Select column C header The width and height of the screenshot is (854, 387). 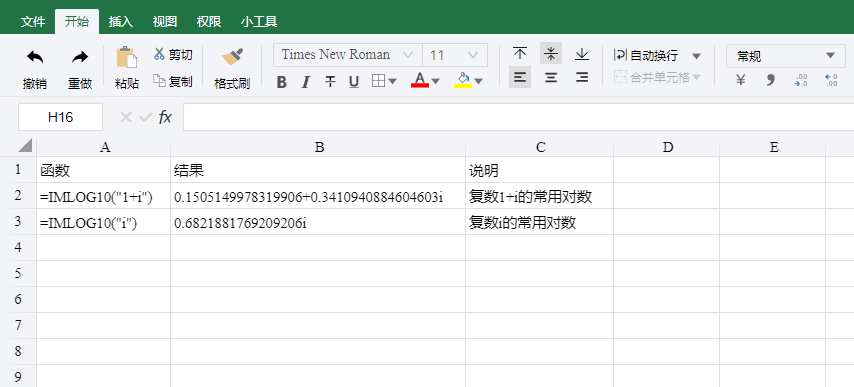[x=540, y=147]
